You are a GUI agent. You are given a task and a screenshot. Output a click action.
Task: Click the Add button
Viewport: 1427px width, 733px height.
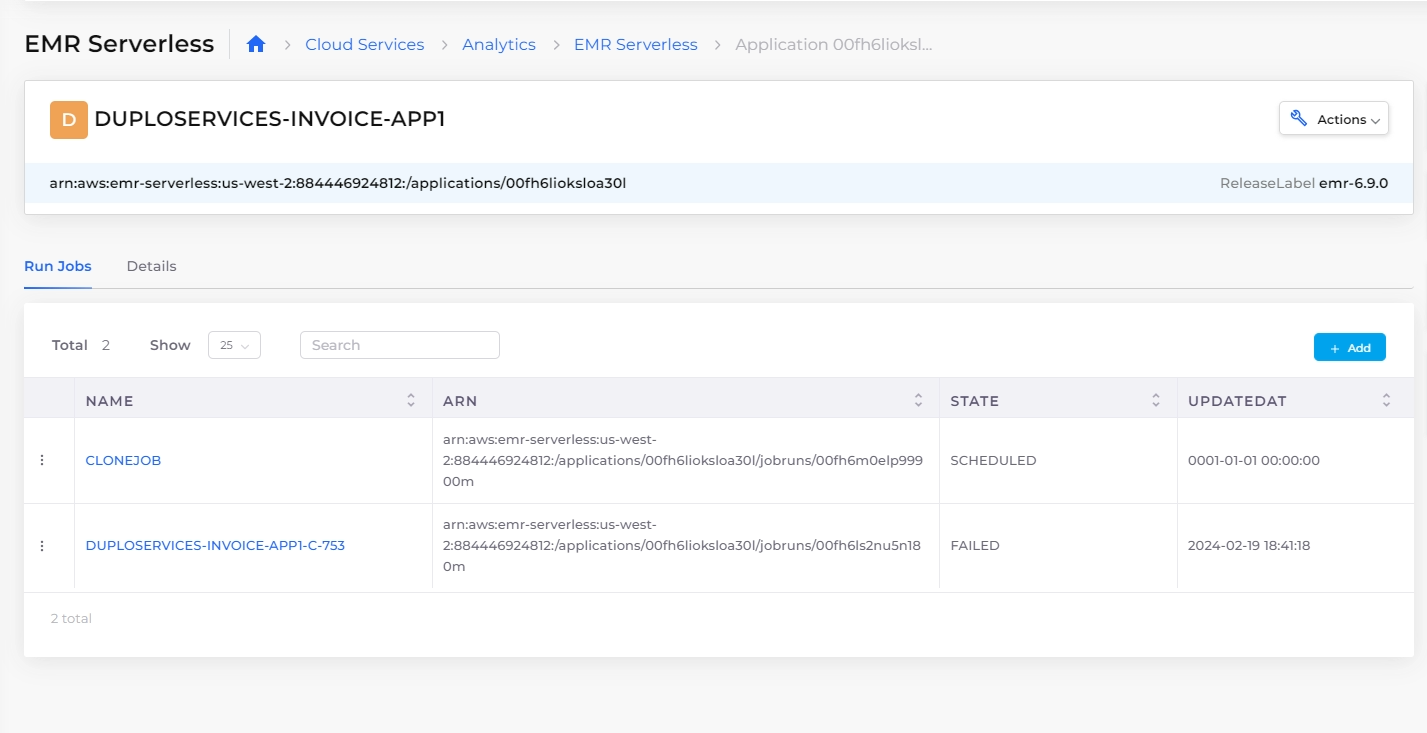click(x=1349, y=347)
